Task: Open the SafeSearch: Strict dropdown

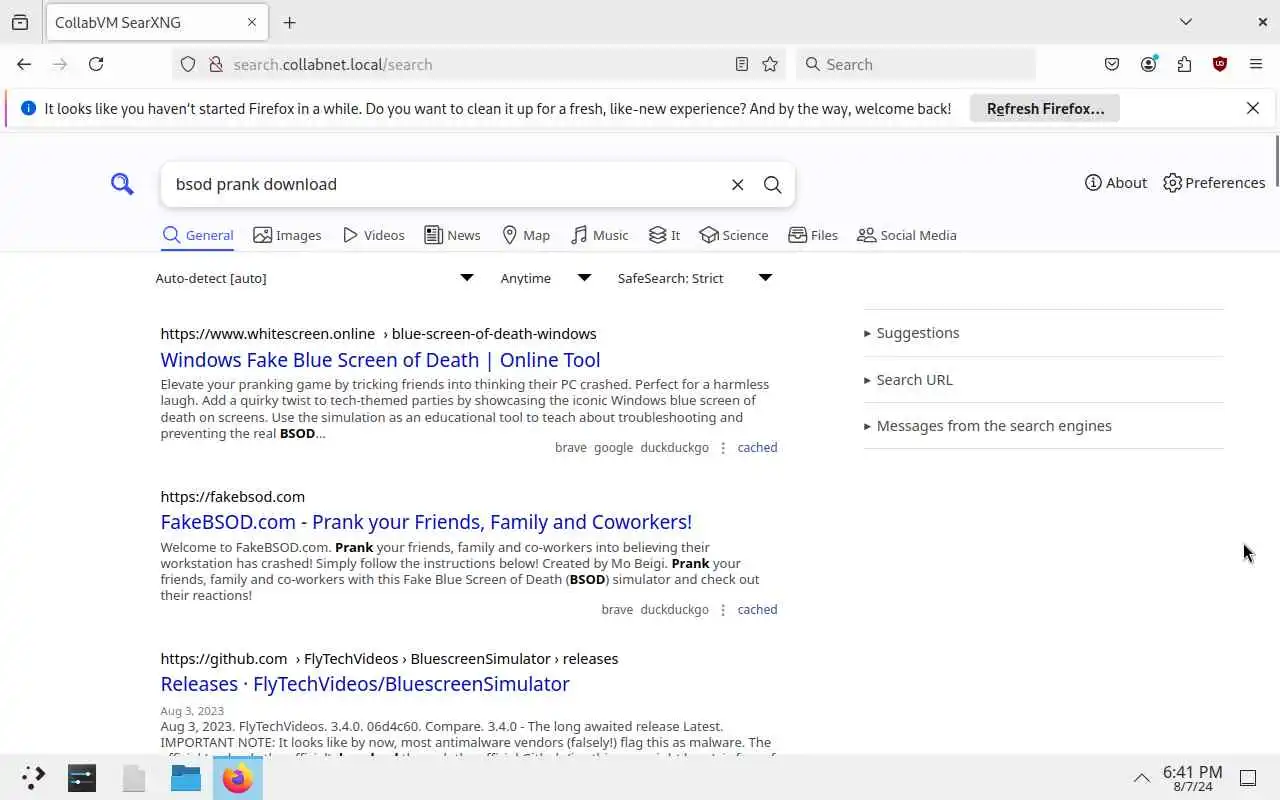Action: click(x=695, y=278)
